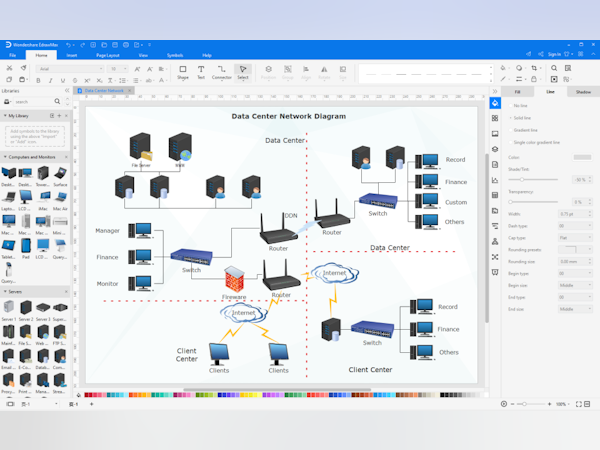Click the Cut scissors icon

[10, 68]
